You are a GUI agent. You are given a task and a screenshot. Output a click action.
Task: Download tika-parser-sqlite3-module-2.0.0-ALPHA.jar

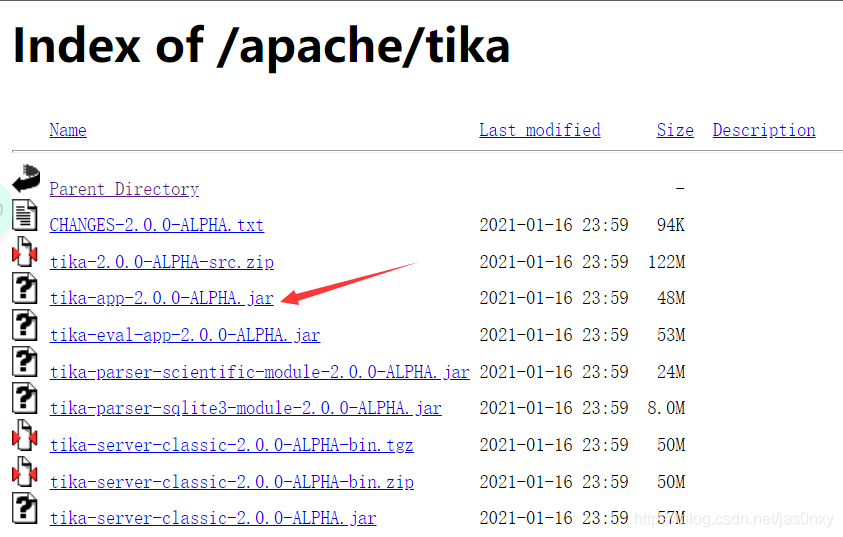[x=246, y=408]
